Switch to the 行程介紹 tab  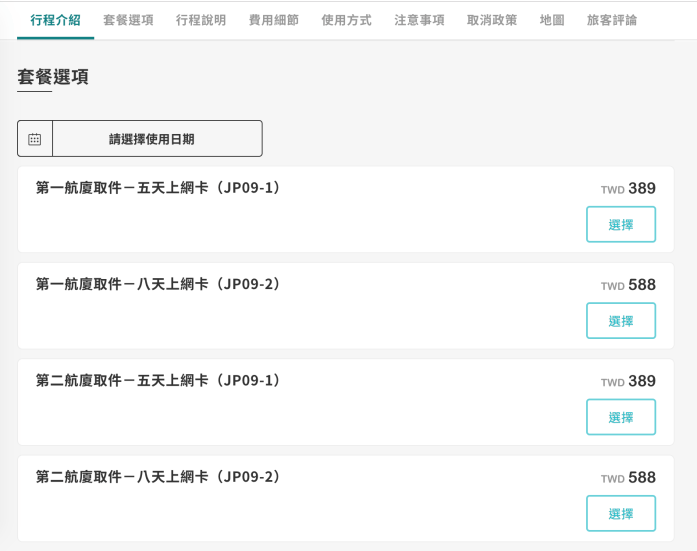click(56, 20)
